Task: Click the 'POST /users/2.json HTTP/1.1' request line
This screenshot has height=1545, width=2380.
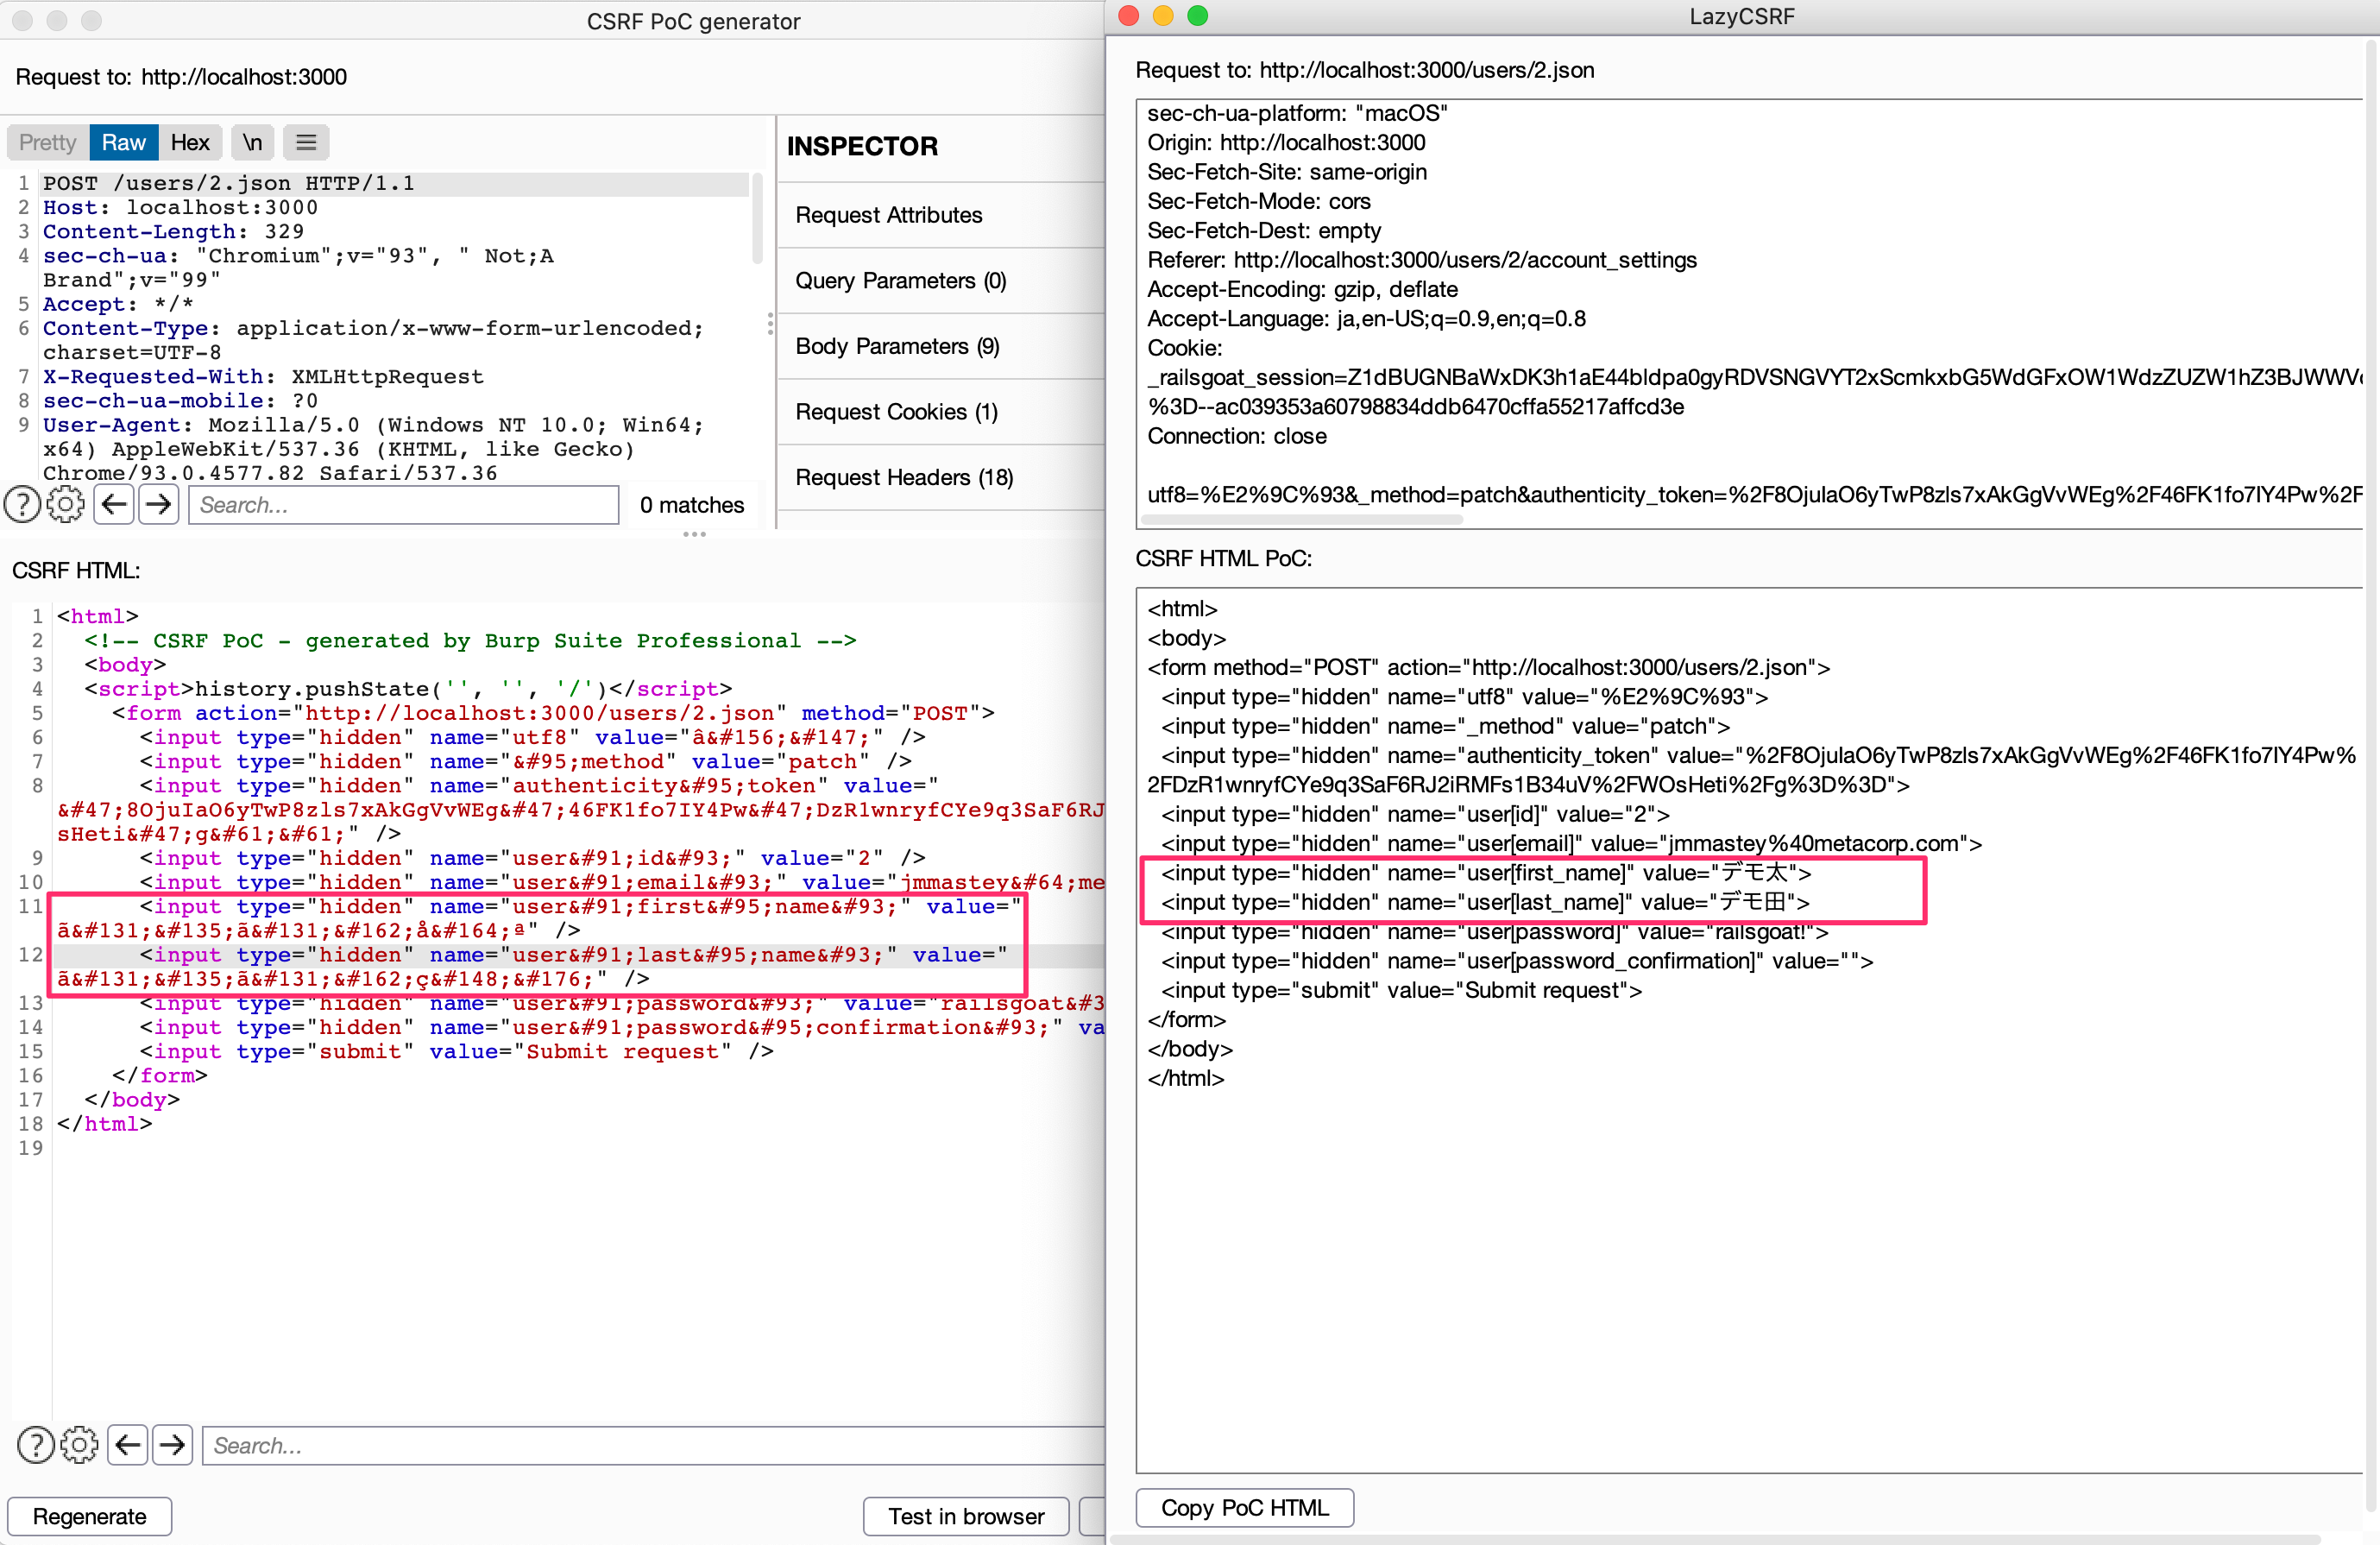Action: point(228,183)
